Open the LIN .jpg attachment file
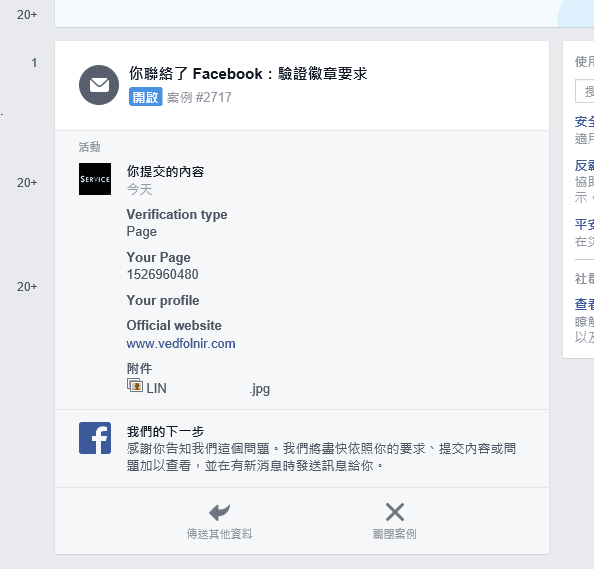This screenshot has width=594, height=569. (208, 388)
